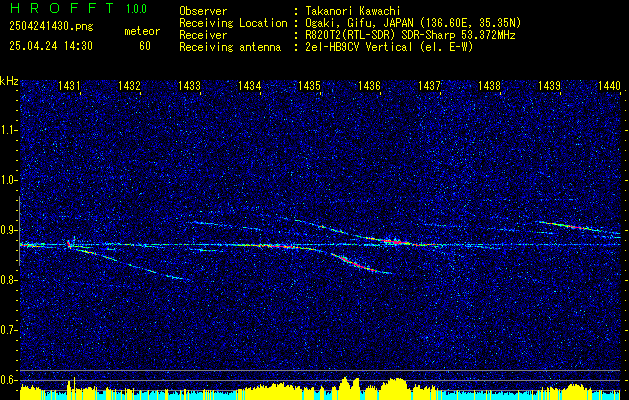Click time marker 1432
The height and width of the screenshot is (400, 629).
point(129,85)
